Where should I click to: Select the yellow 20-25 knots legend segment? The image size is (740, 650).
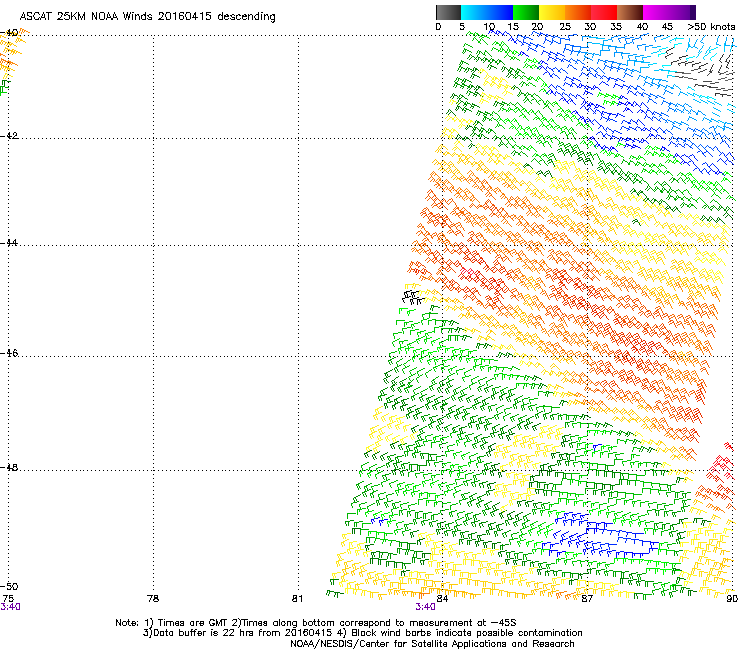click(552, 12)
